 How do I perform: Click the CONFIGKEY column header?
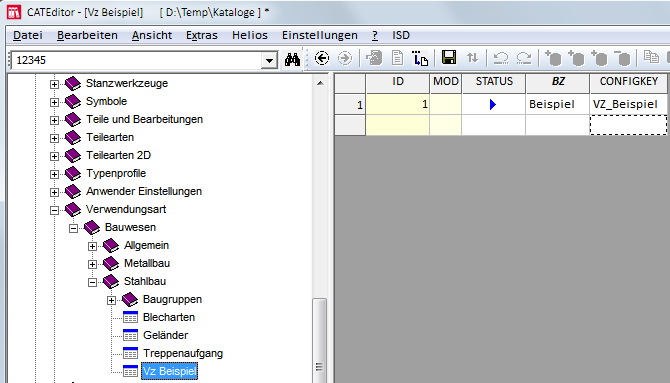tap(629, 83)
